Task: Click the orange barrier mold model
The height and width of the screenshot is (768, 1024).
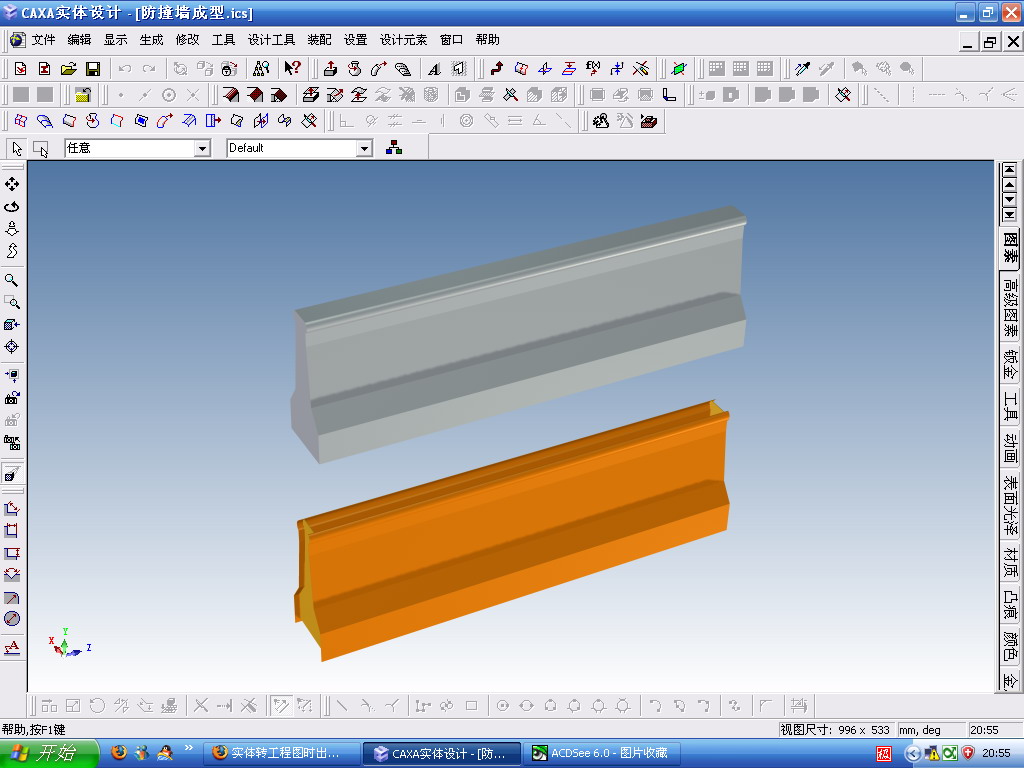Action: pos(513,529)
